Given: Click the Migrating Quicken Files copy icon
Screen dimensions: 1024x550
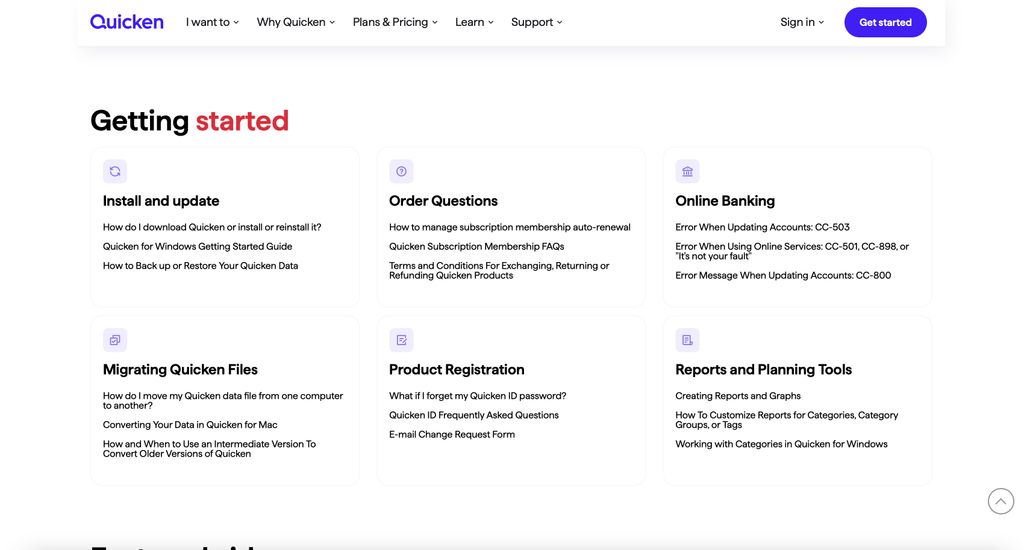Looking at the screenshot, I should 115,340.
